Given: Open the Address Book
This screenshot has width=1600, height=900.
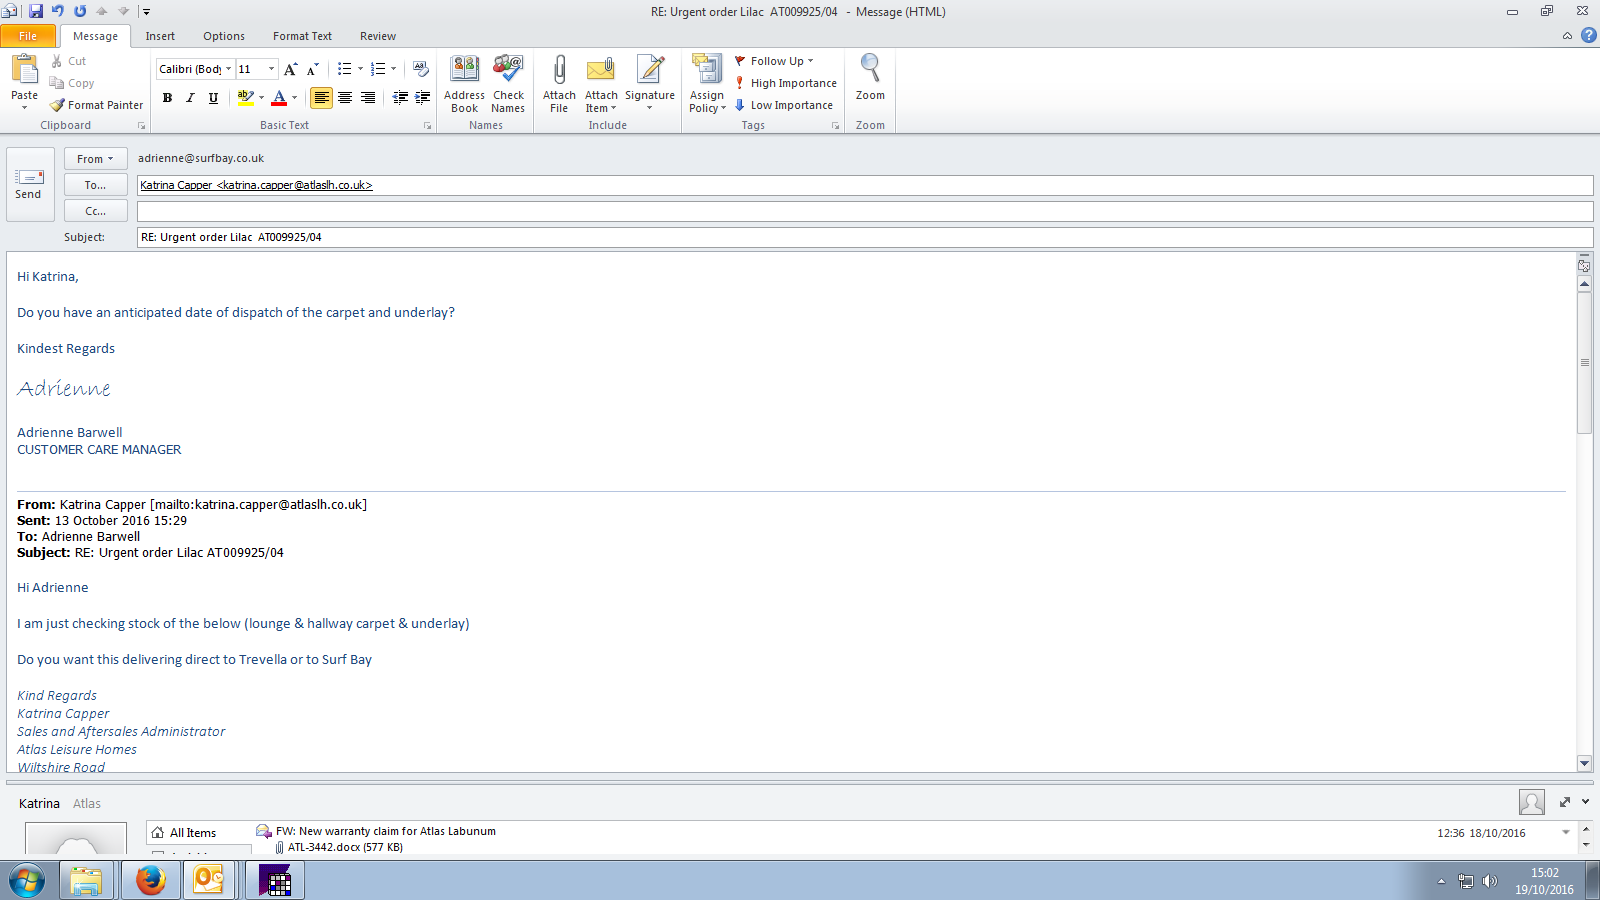Looking at the screenshot, I should [464, 82].
